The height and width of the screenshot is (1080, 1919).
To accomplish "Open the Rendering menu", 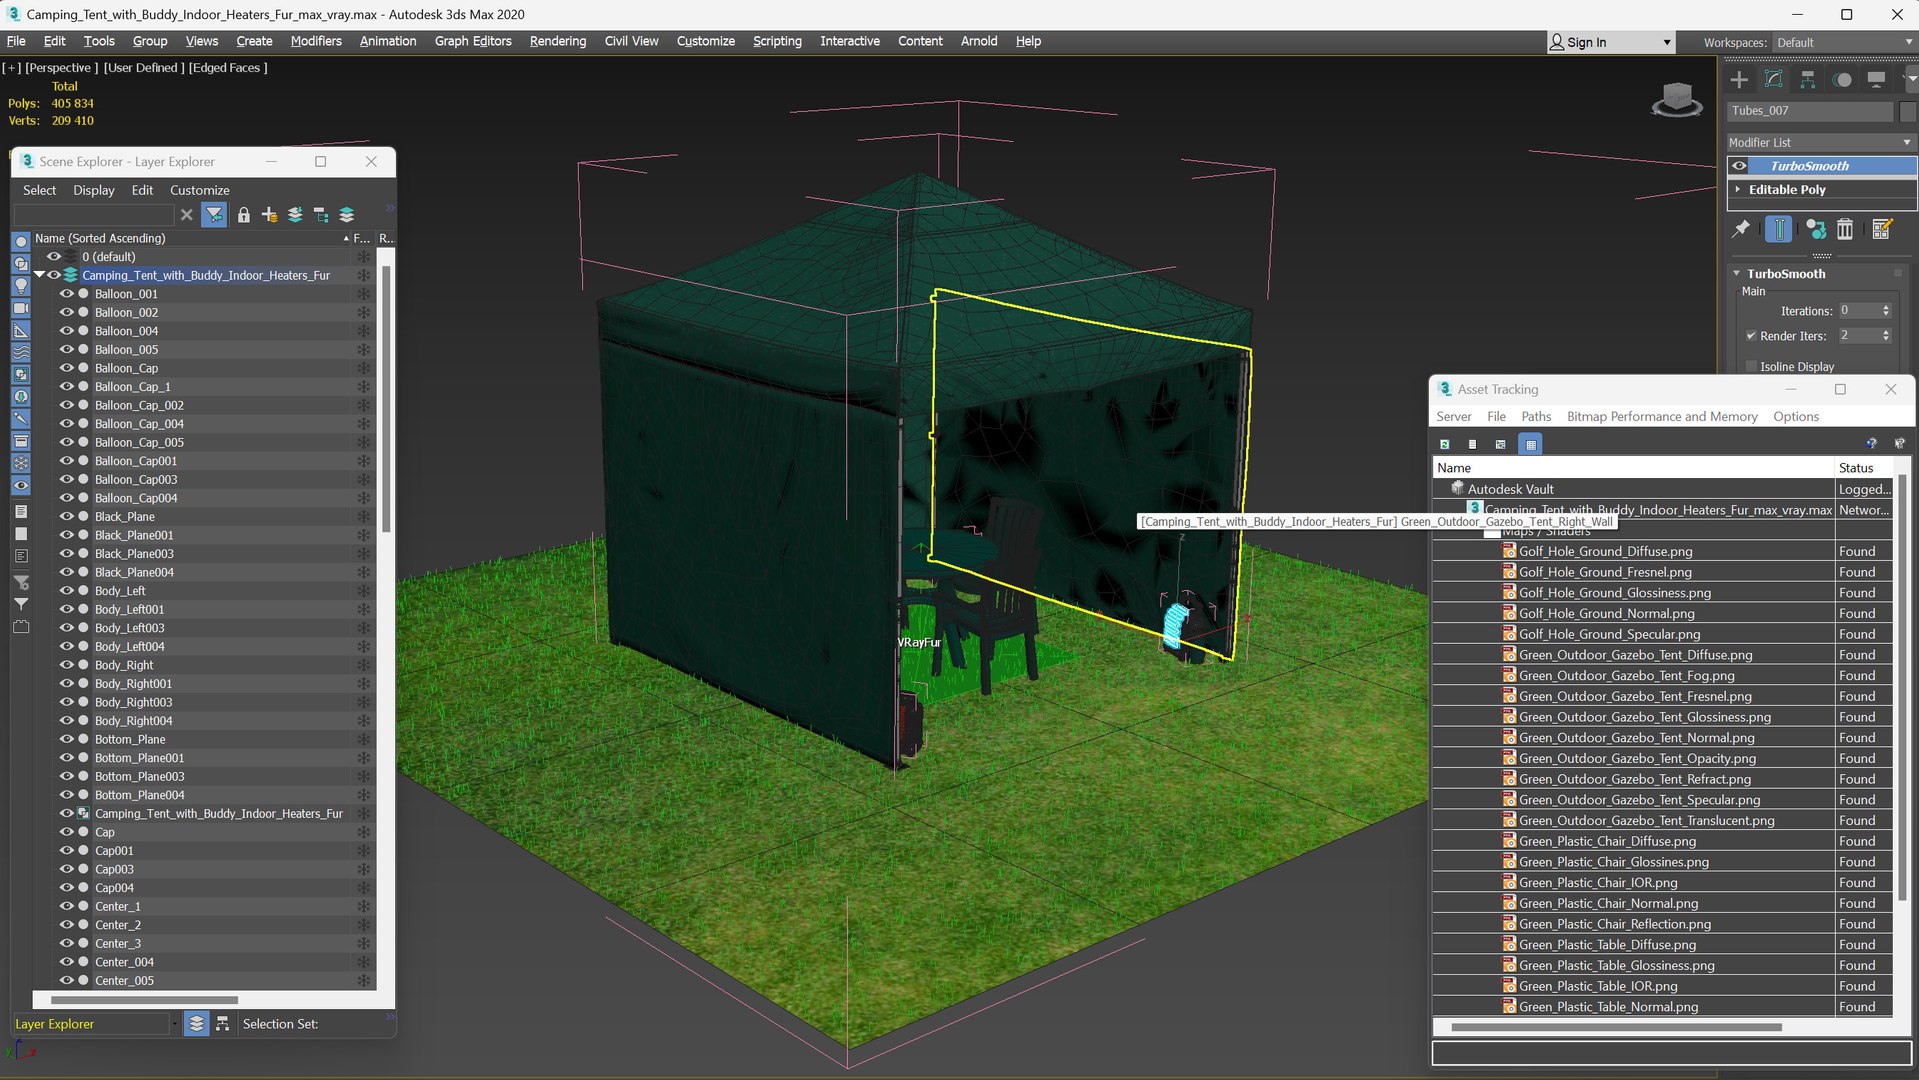I will [558, 41].
